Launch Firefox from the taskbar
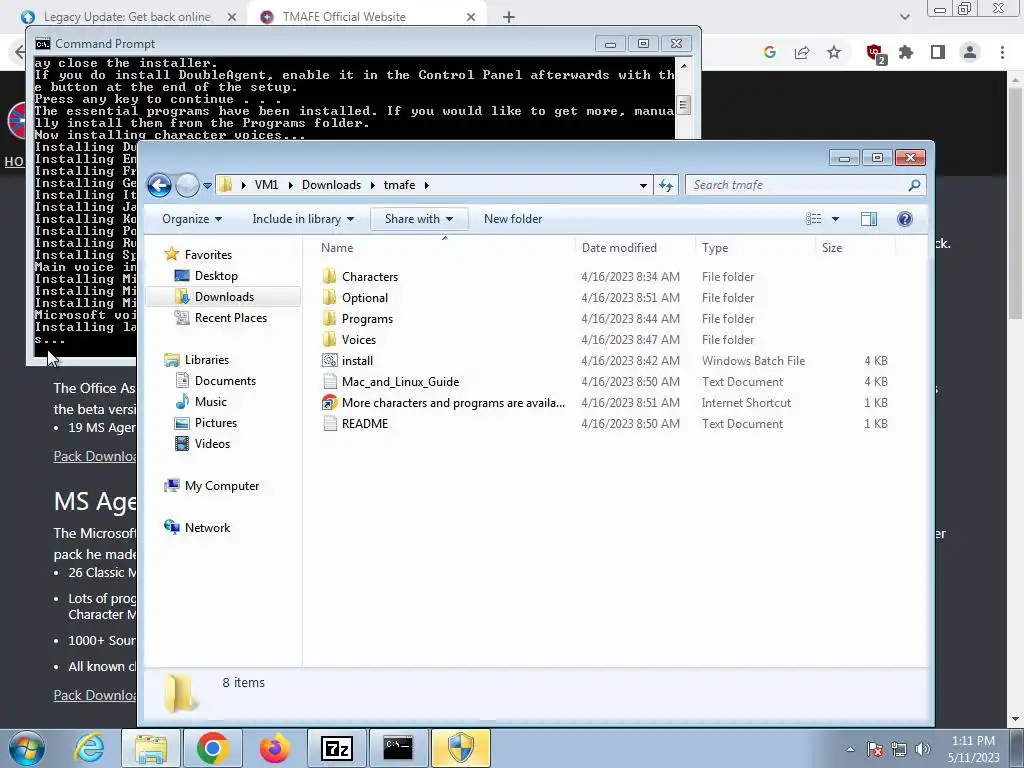The height and width of the screenshot is (768, 1024). point(275,748)
